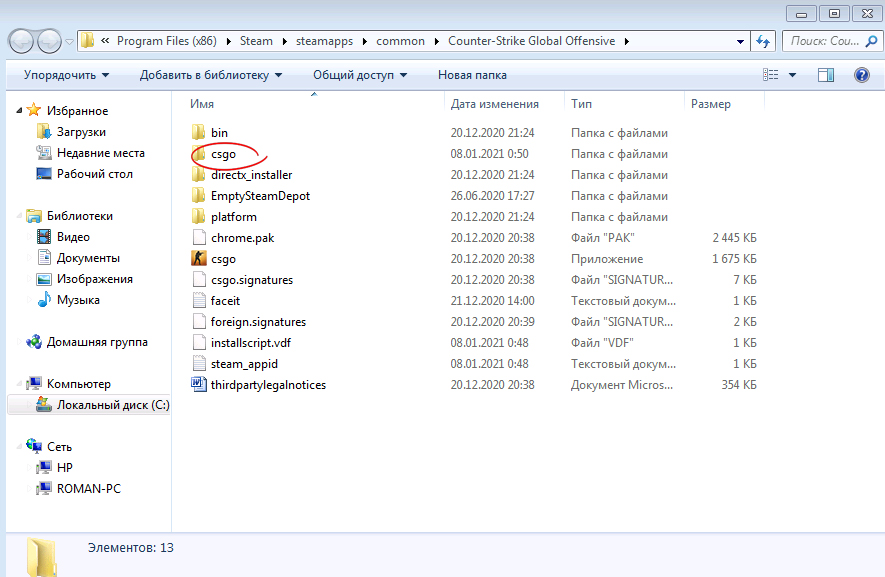
Task: Open the 'Музыка' library
Action: [x=78, y=300]
